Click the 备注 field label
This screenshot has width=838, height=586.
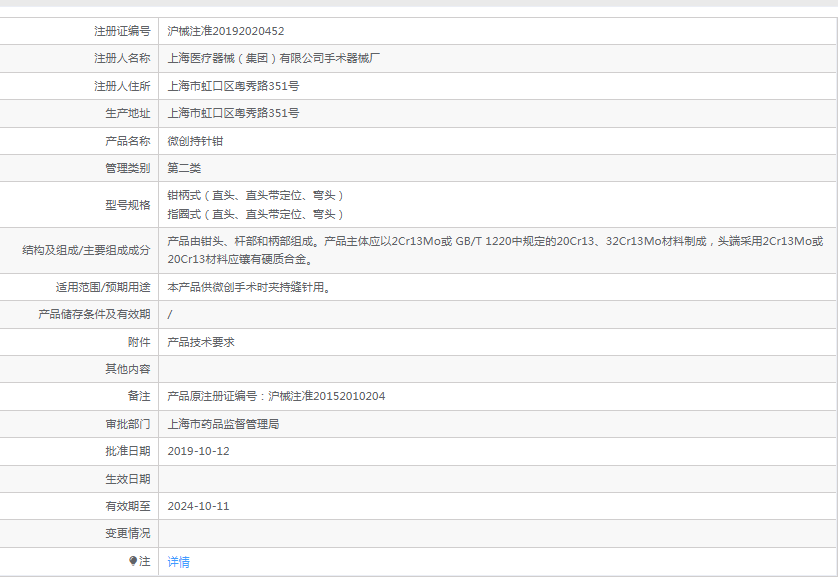tap(139, 396)
